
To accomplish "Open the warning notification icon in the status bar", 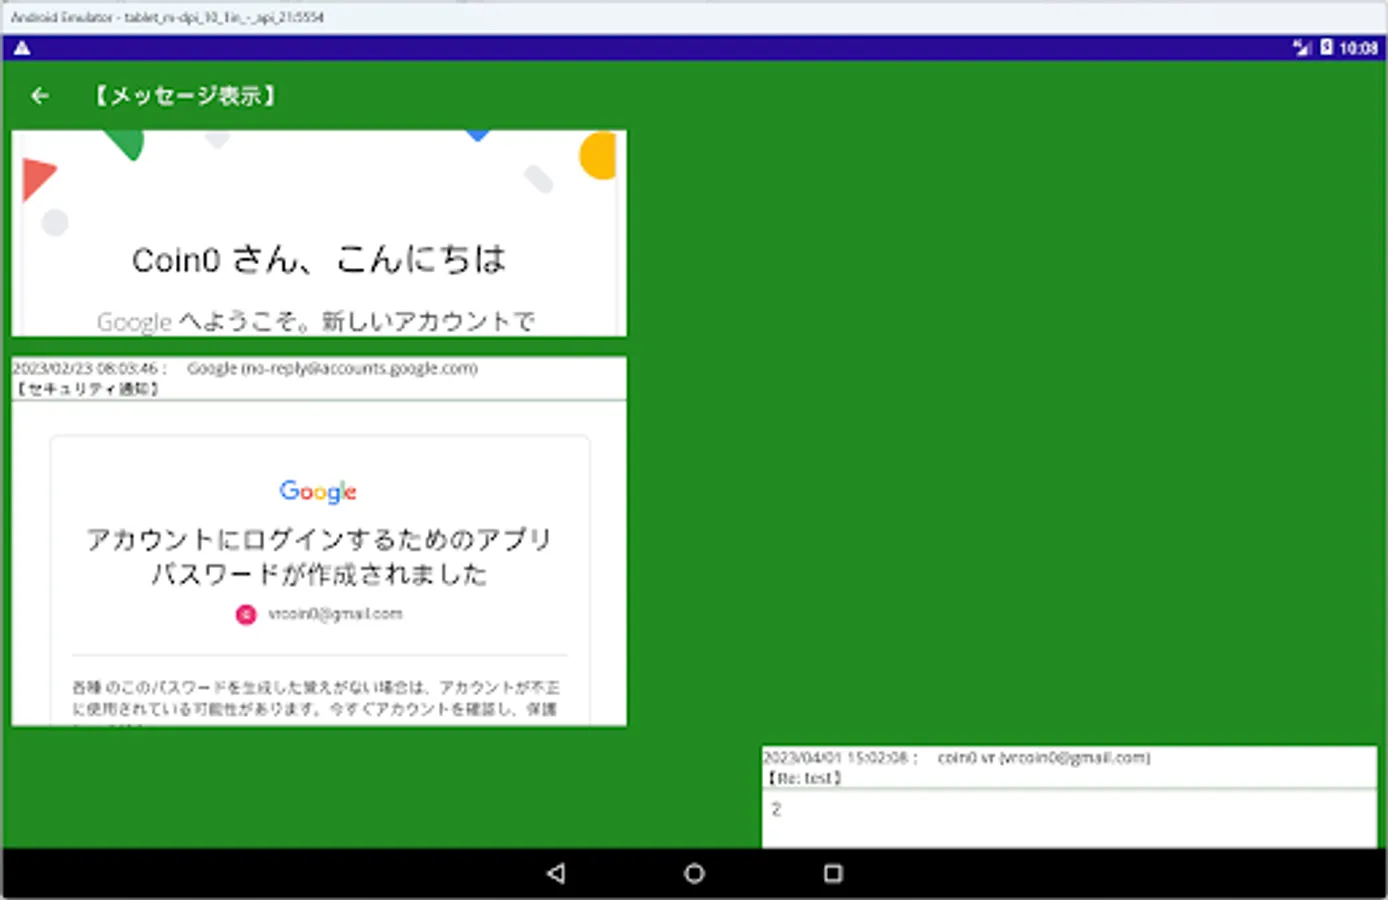I will (22, 47).
